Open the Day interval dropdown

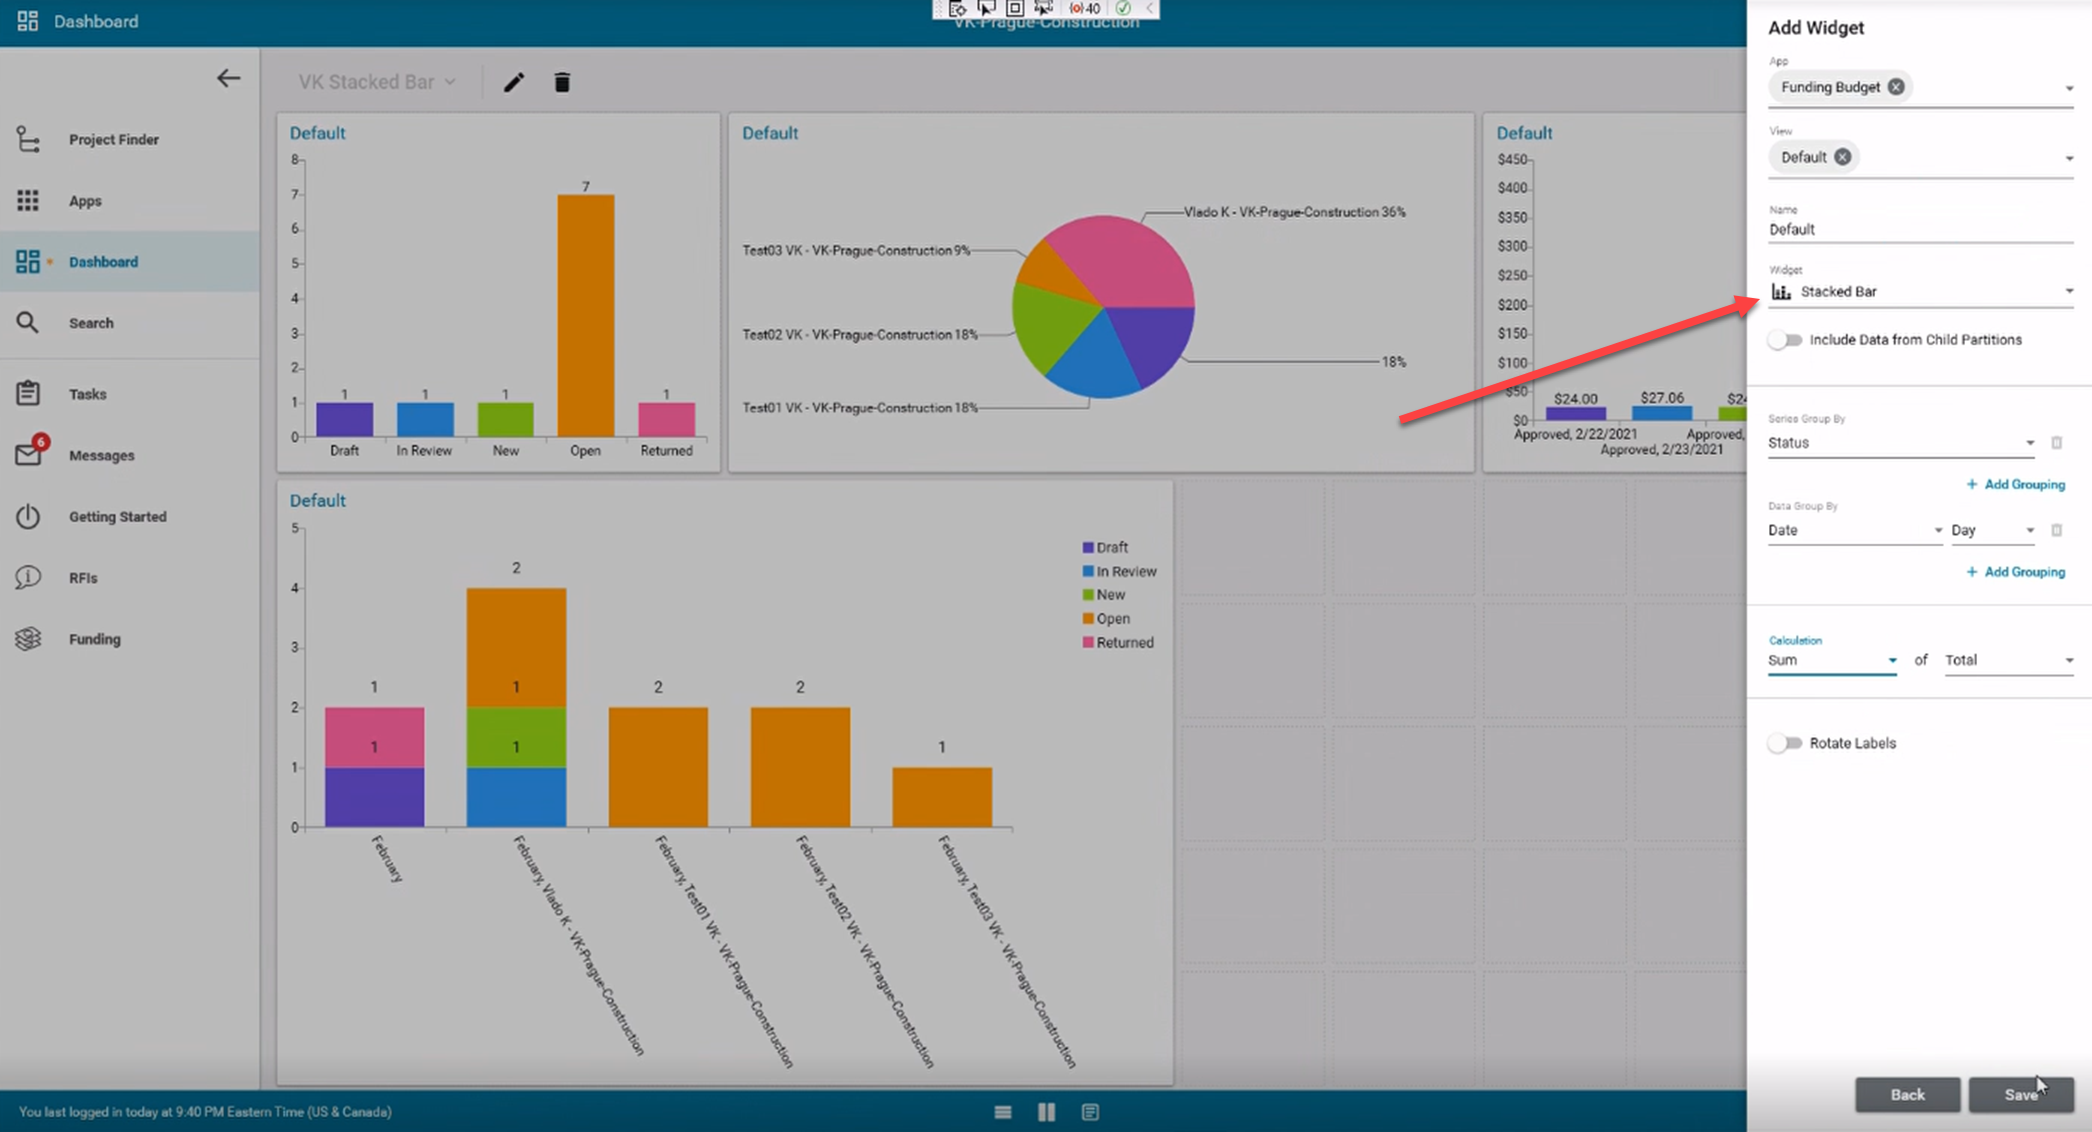click(1992, 530)
